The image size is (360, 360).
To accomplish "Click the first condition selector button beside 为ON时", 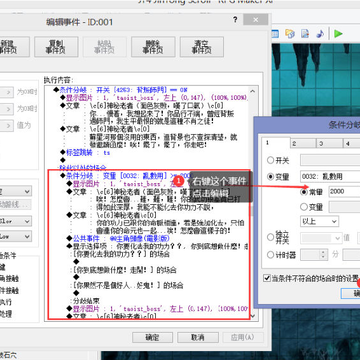I will pyautogui.click(x=7, y=92).
